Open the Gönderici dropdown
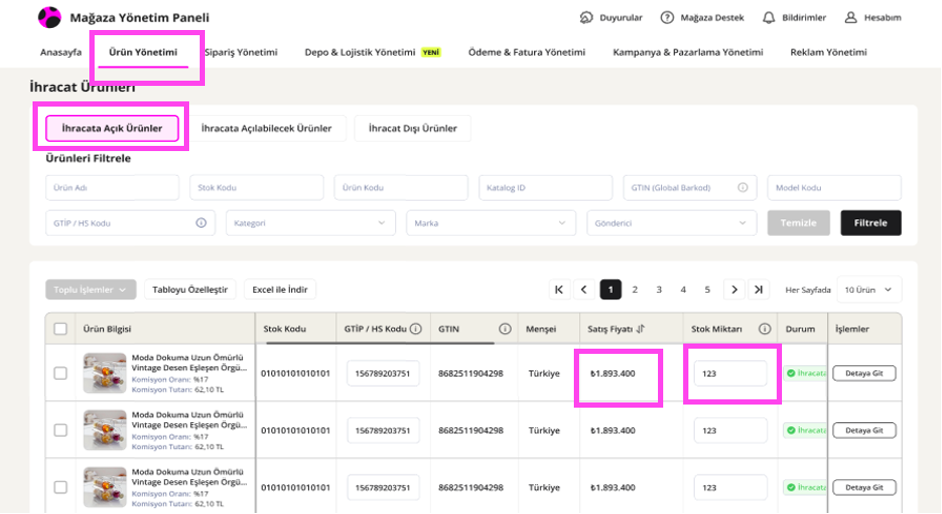This screenshot has height=514, width=942. (672, 223)
